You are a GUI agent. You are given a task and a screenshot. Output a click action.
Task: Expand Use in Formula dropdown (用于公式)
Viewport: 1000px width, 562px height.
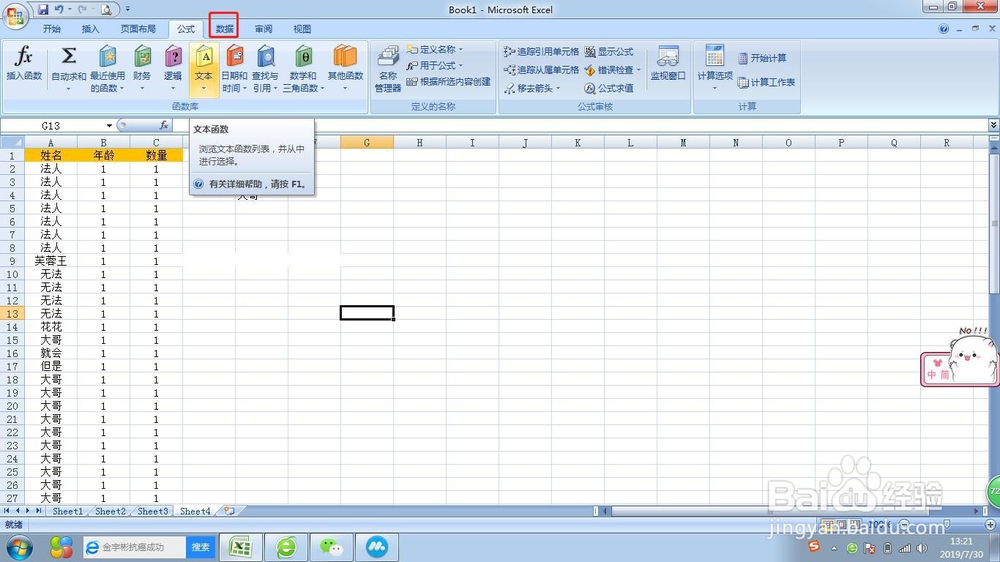click(x=460, y=66)
